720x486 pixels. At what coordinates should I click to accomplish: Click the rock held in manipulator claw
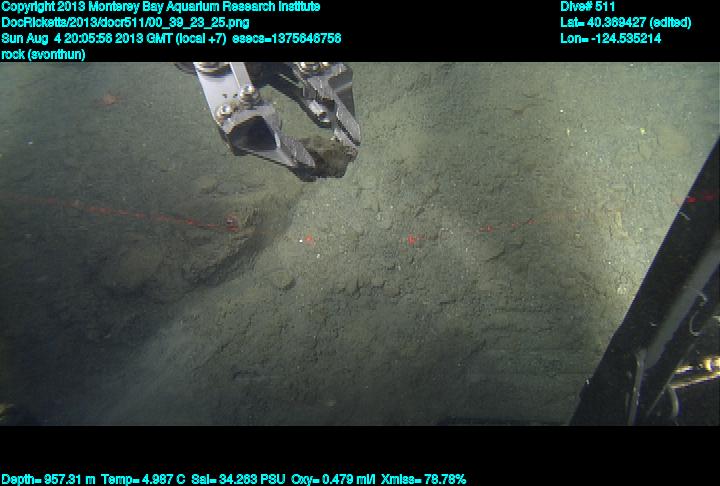point(332,157)
